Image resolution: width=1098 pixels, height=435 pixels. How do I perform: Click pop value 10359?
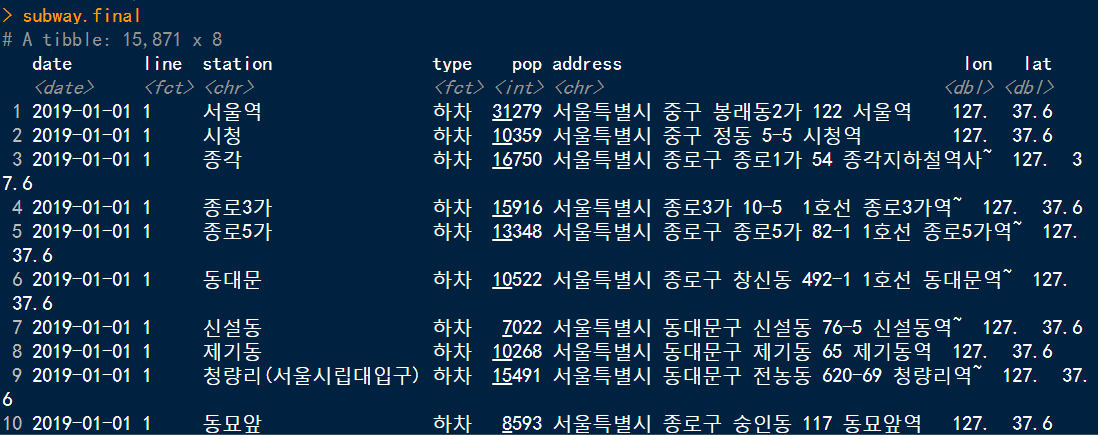[x=517, y=135]
